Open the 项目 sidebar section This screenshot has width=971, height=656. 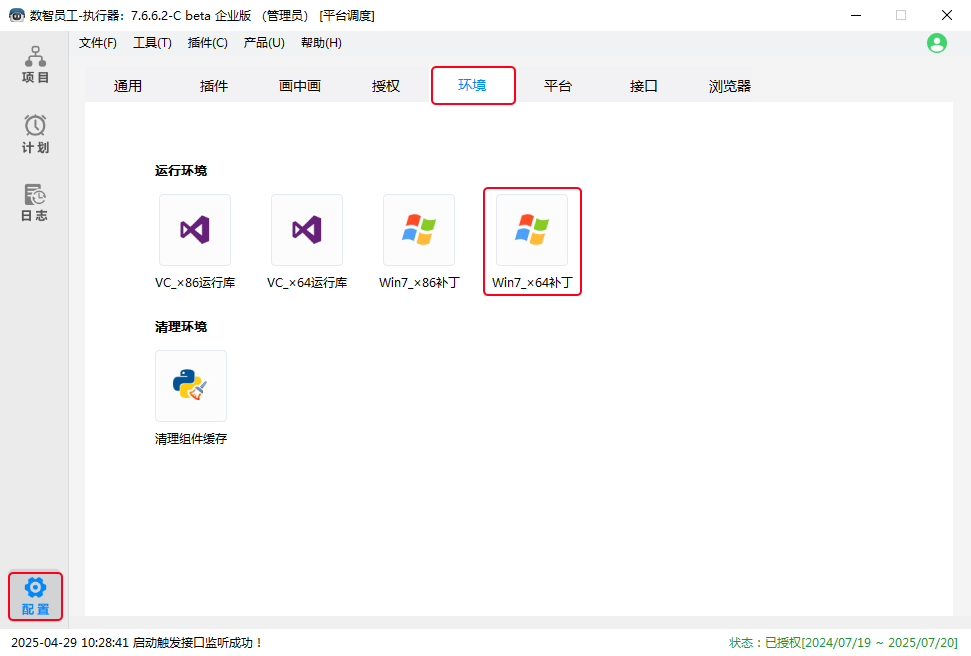[x=35, y=64]
